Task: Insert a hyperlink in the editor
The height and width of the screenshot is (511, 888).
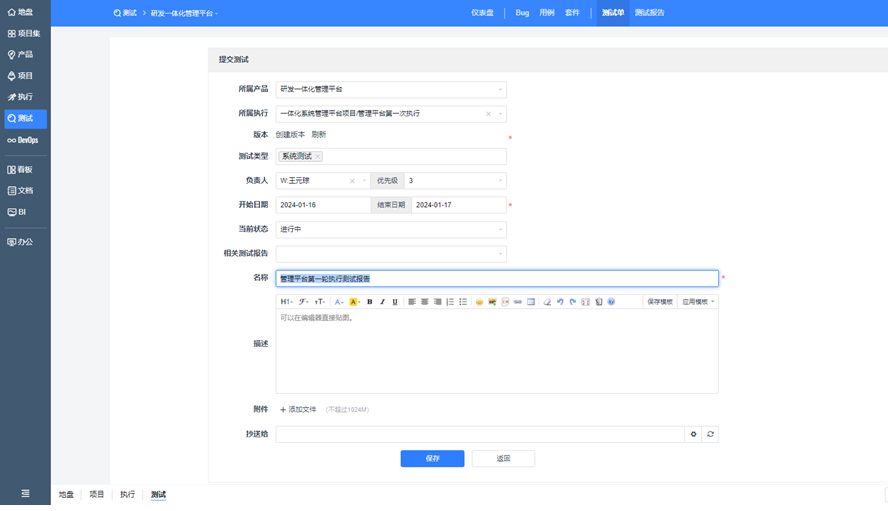Action: click(518, 302)
